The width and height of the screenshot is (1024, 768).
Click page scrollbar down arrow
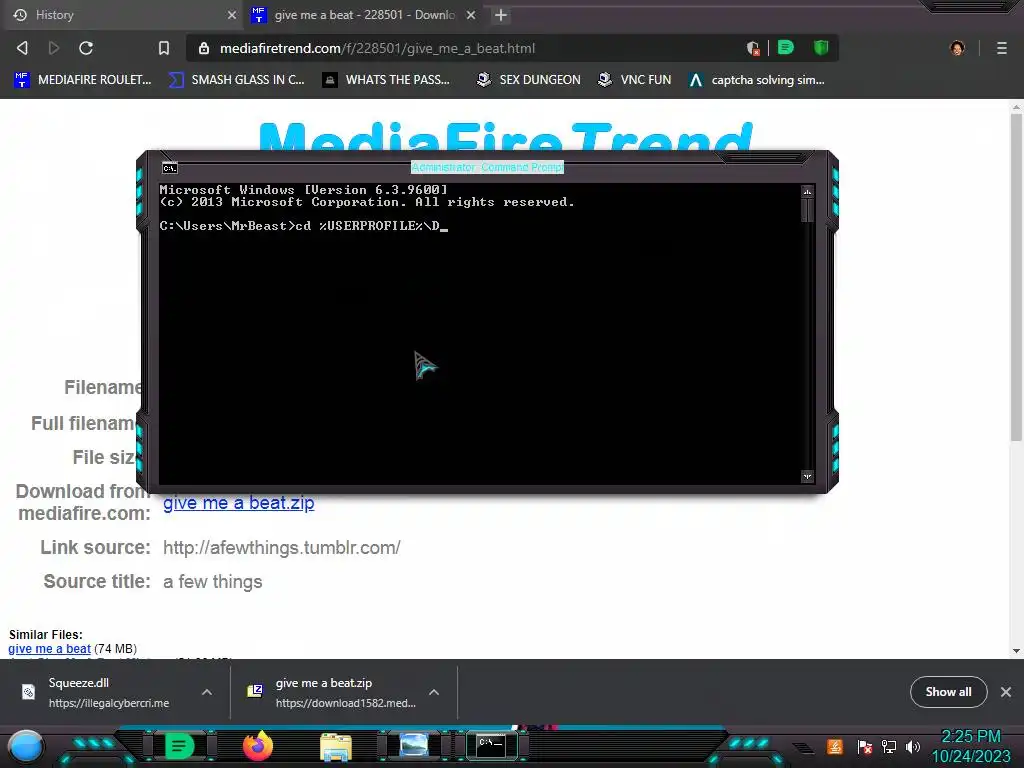pyautogui.click(x=1016, y=651)
